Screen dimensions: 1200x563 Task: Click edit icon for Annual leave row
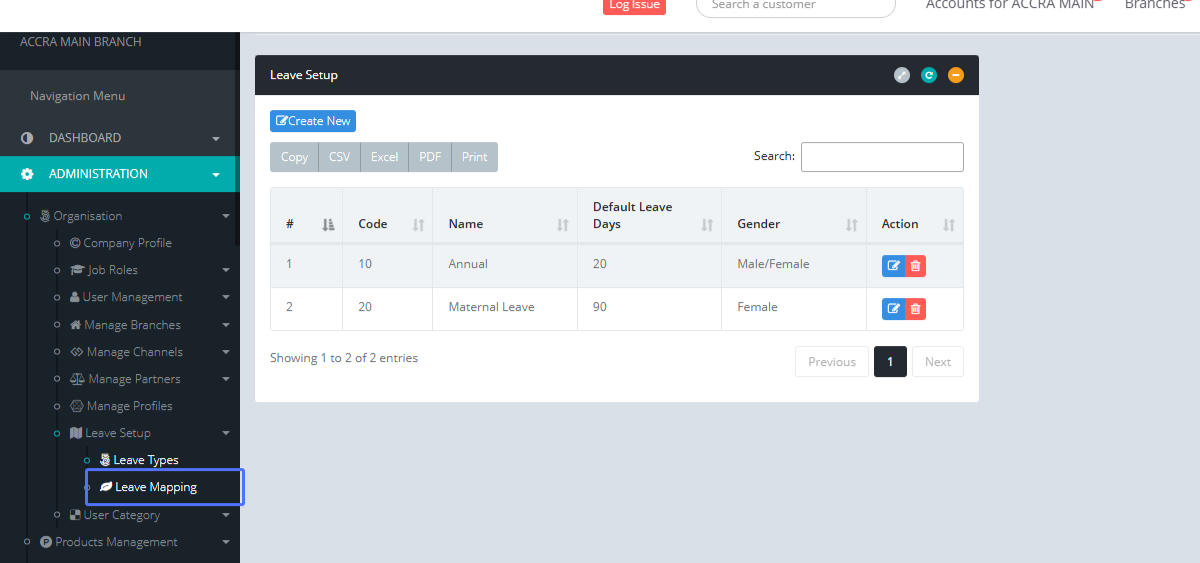coord(892,266)
